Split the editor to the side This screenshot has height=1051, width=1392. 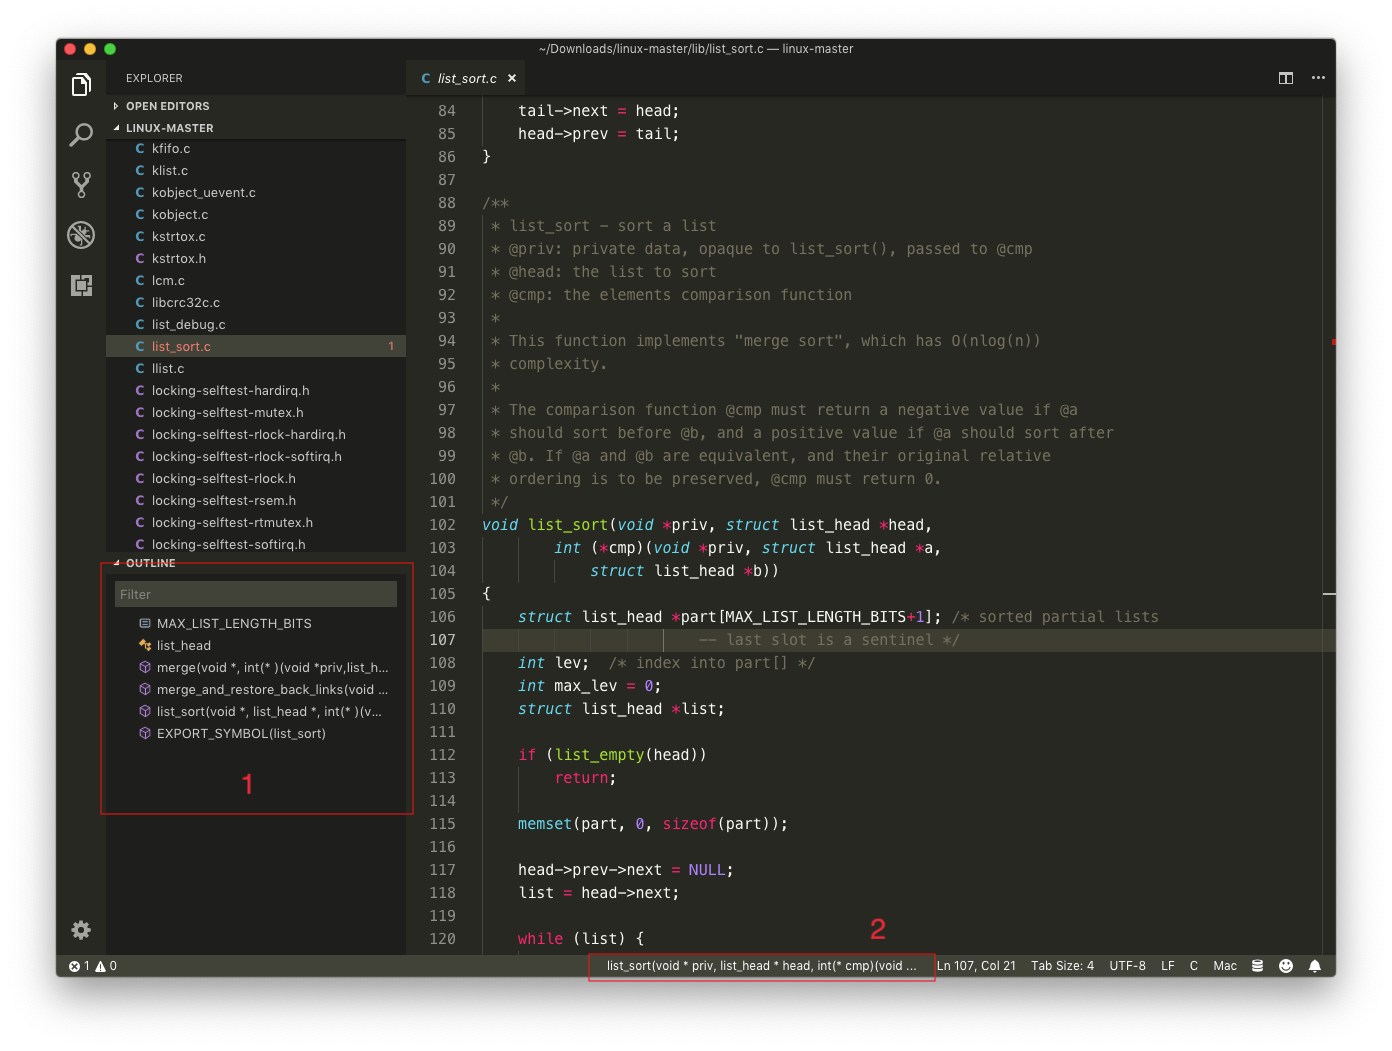(x=1286, y=78)
